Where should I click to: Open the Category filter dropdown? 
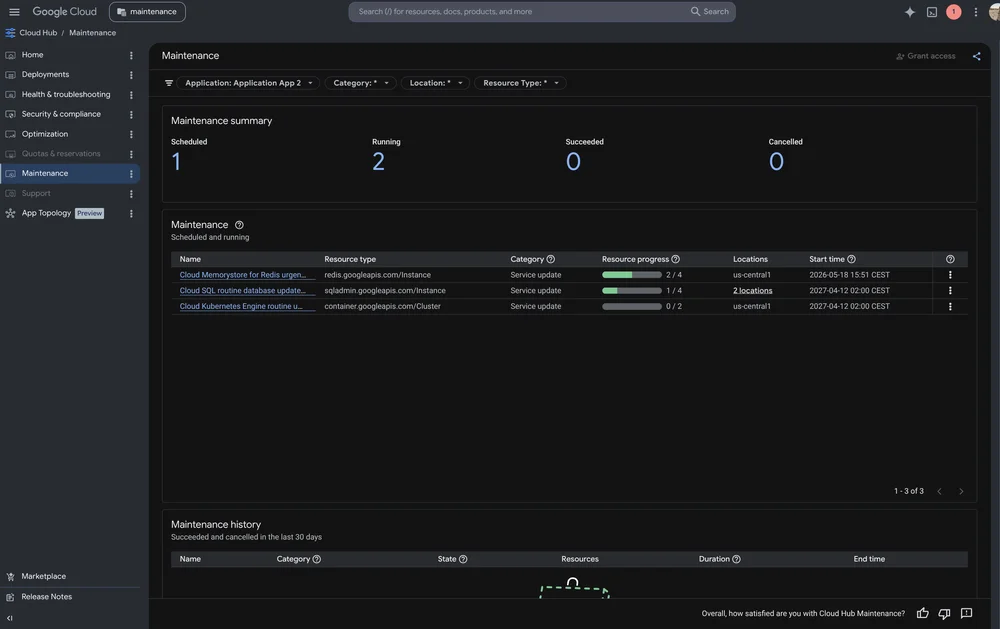pos(360,83)
